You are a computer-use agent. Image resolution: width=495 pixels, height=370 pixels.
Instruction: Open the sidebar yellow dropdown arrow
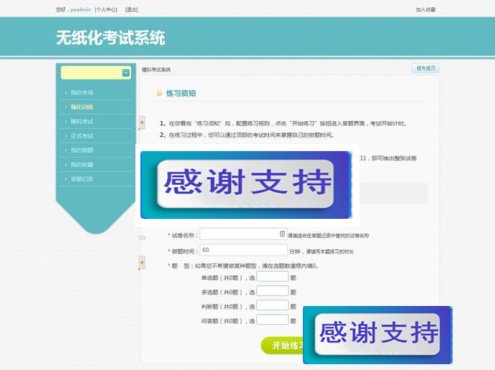[x=126, y=73]
